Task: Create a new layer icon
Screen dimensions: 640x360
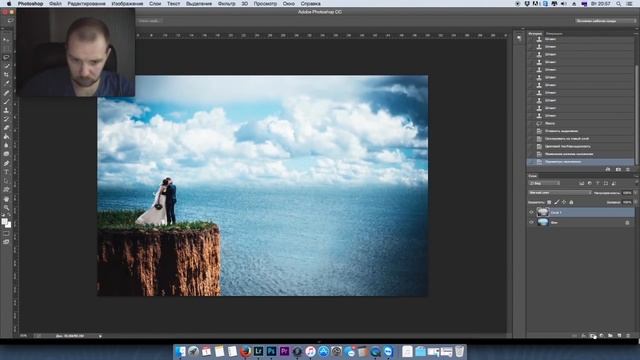Action: (x=619, y=336)
